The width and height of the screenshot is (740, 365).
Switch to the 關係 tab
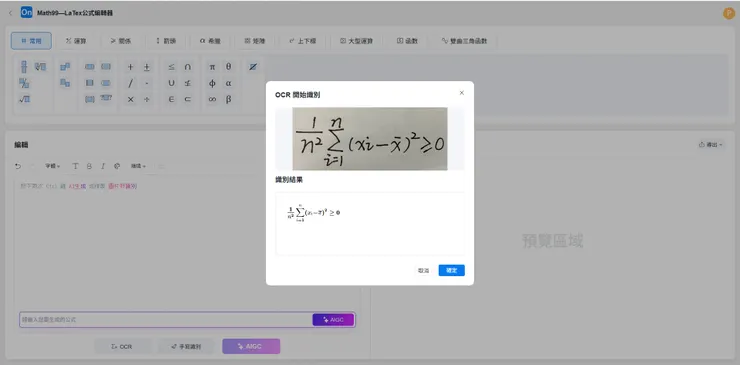pos(121,41)
